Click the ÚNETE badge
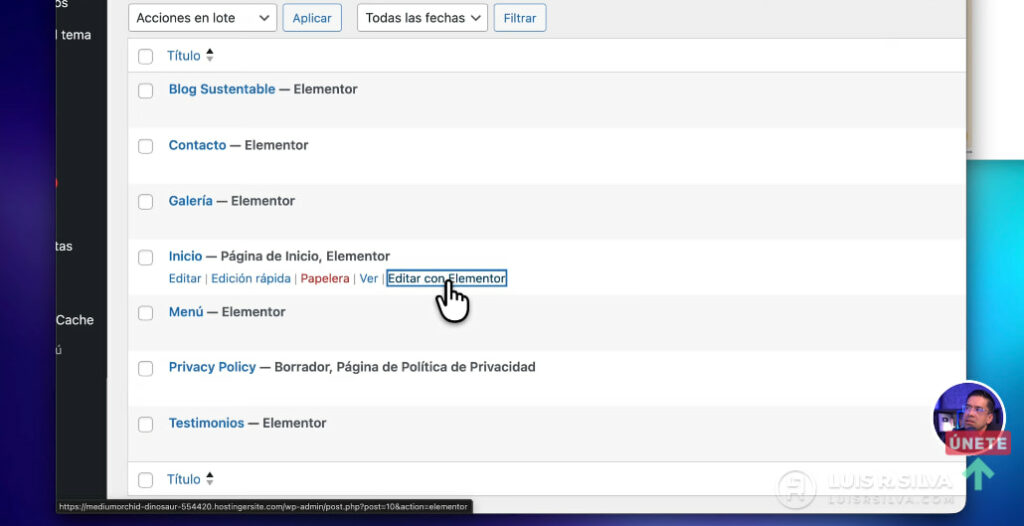The width and height of the screenshot is (1024, 526). point(978,443)
